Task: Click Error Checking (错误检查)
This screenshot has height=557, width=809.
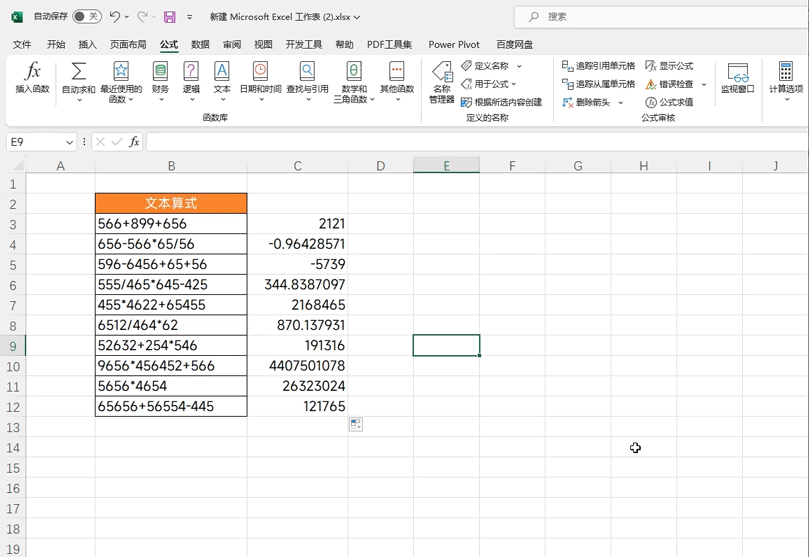Action: (x=669, y=84)
